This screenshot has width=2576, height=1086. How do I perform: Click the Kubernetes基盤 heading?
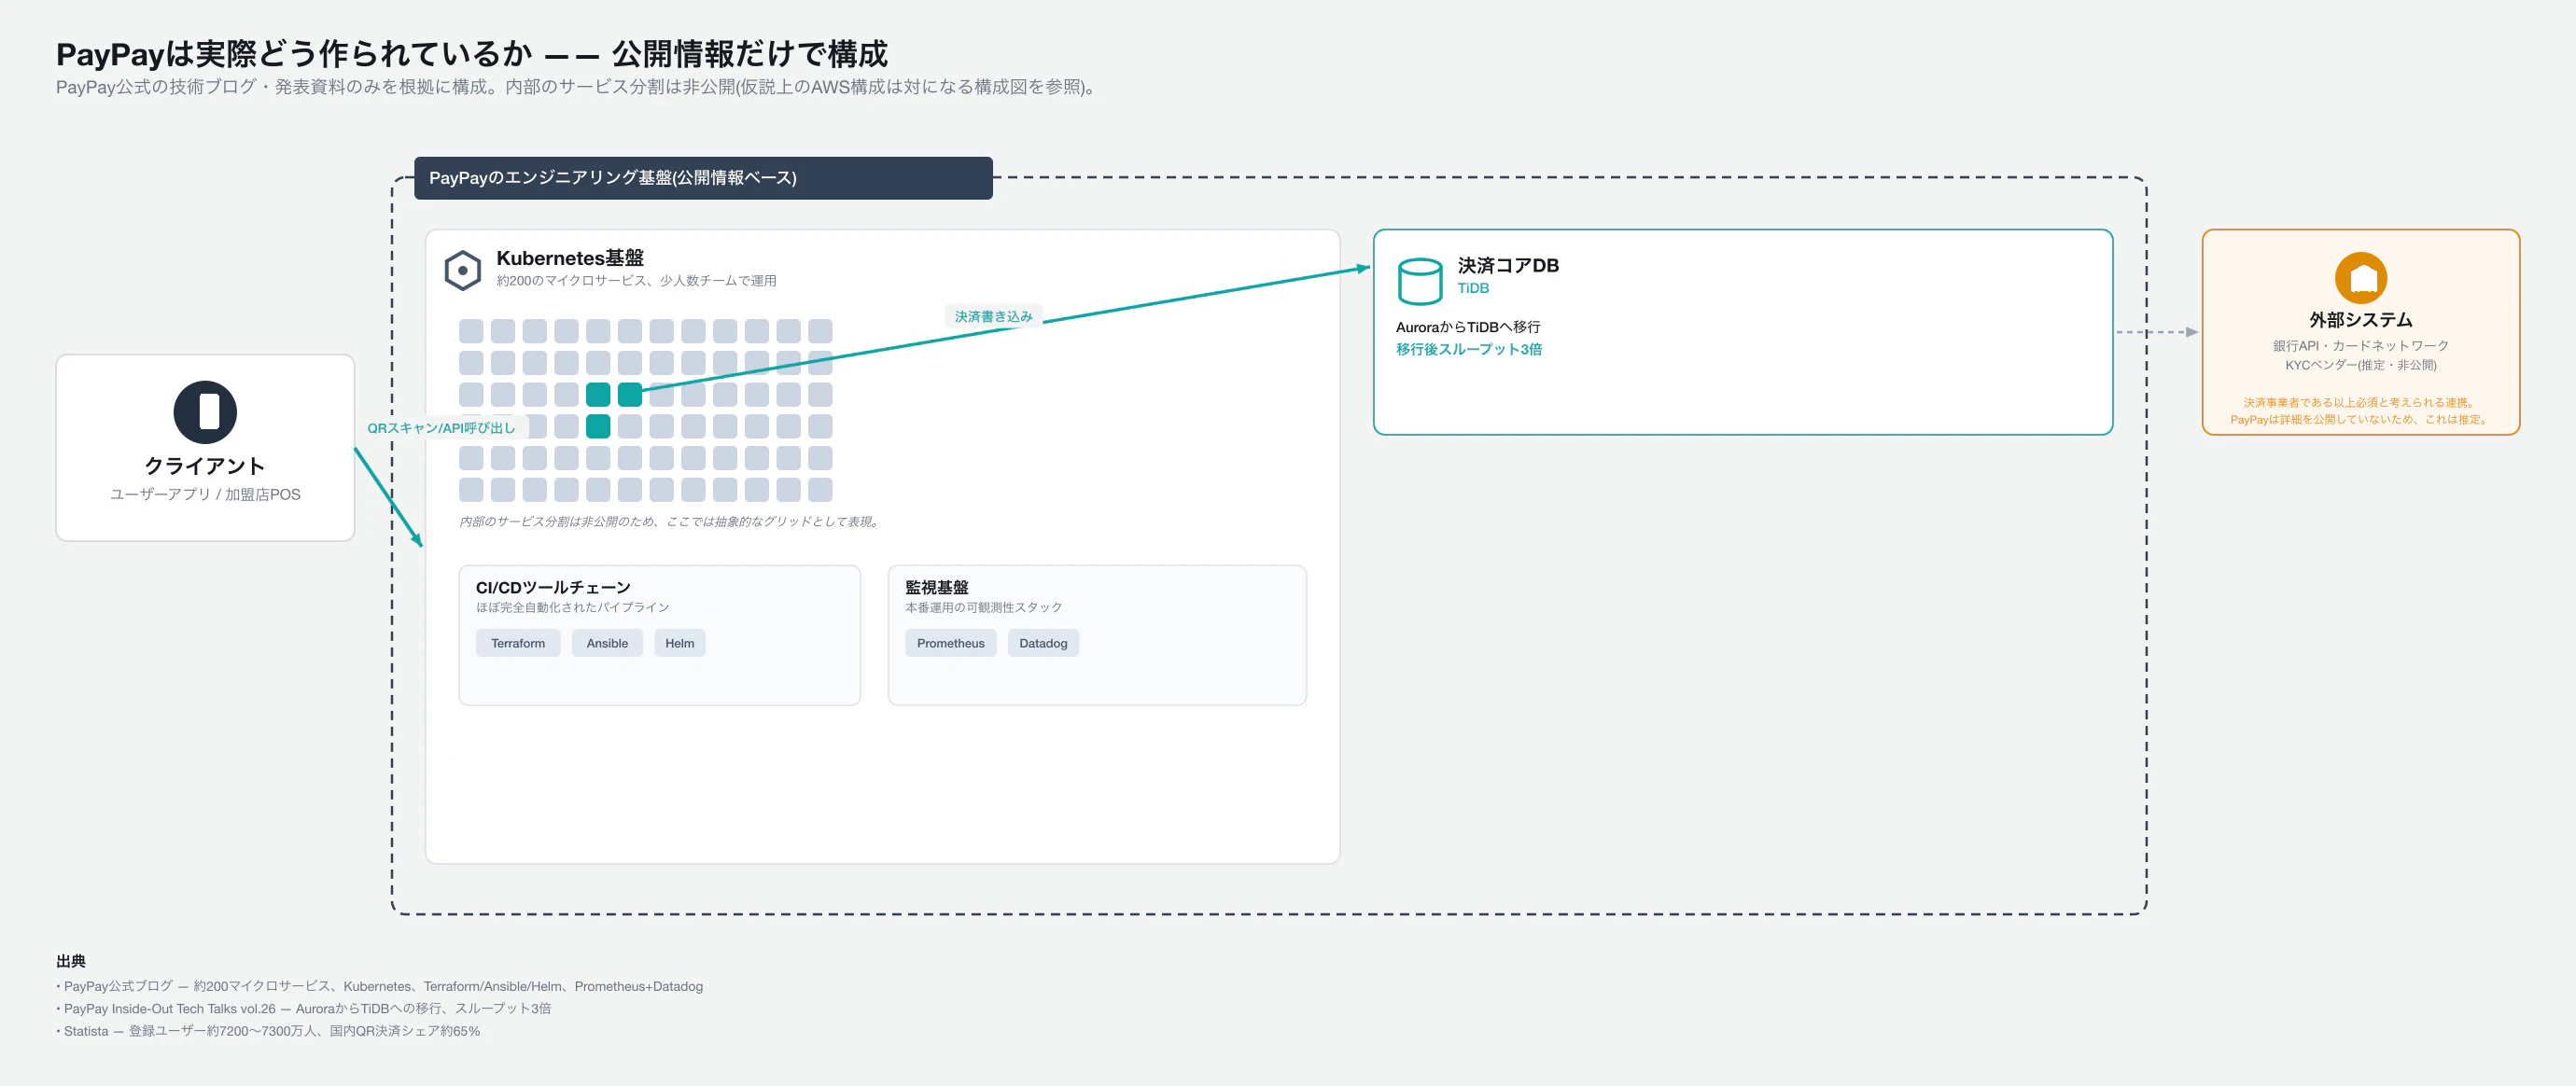point(570,258)
